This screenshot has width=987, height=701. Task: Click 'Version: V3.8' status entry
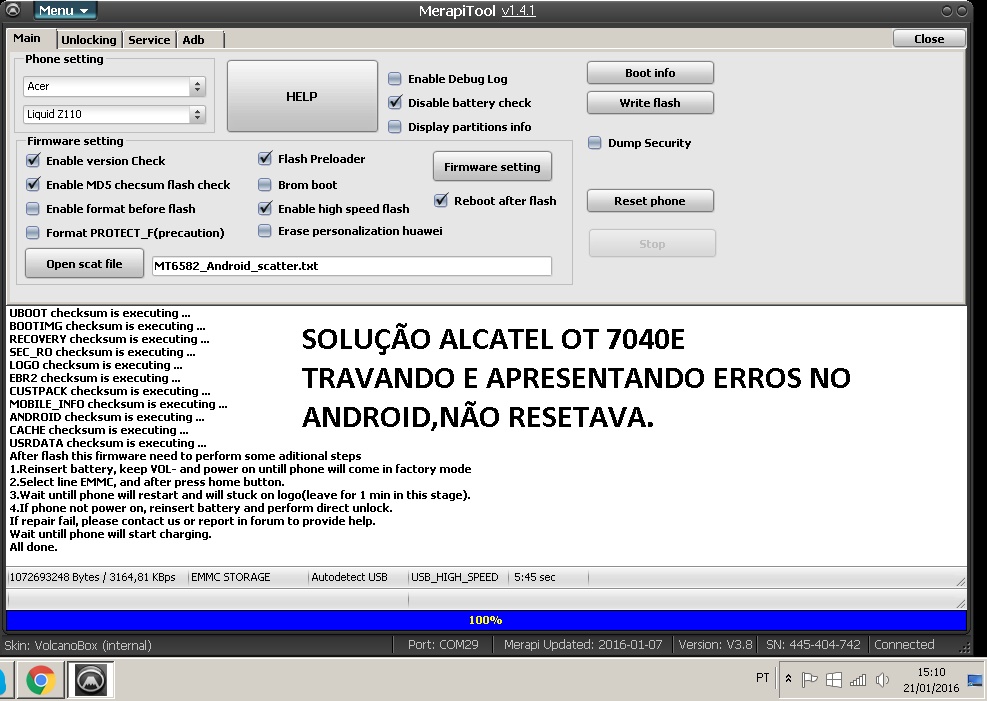pyautogui.click(x=715, y=644)
